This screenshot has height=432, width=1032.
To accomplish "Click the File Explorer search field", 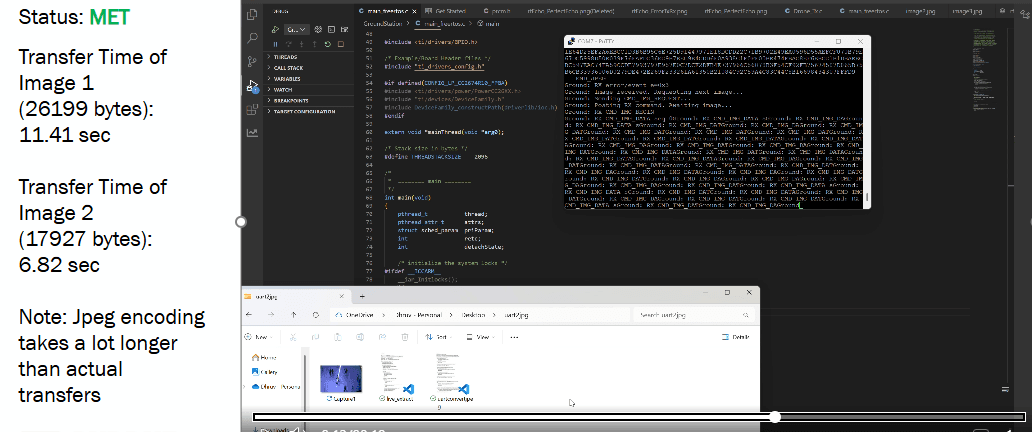I will click(x=690, y=314).
